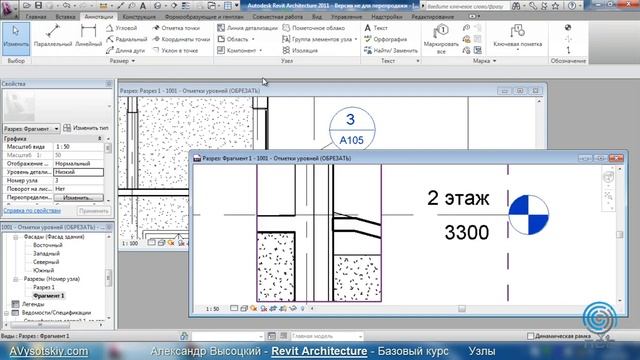Screen dimensions: 640x360
Task: Click the binoculars search icon
Action: tap(516, 6)
